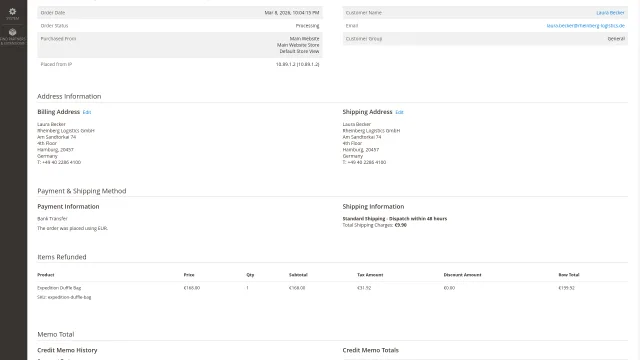Click the 'Product' column header
Image resolution: width=640 pixels, height=360 pixels.
[45, 275]
